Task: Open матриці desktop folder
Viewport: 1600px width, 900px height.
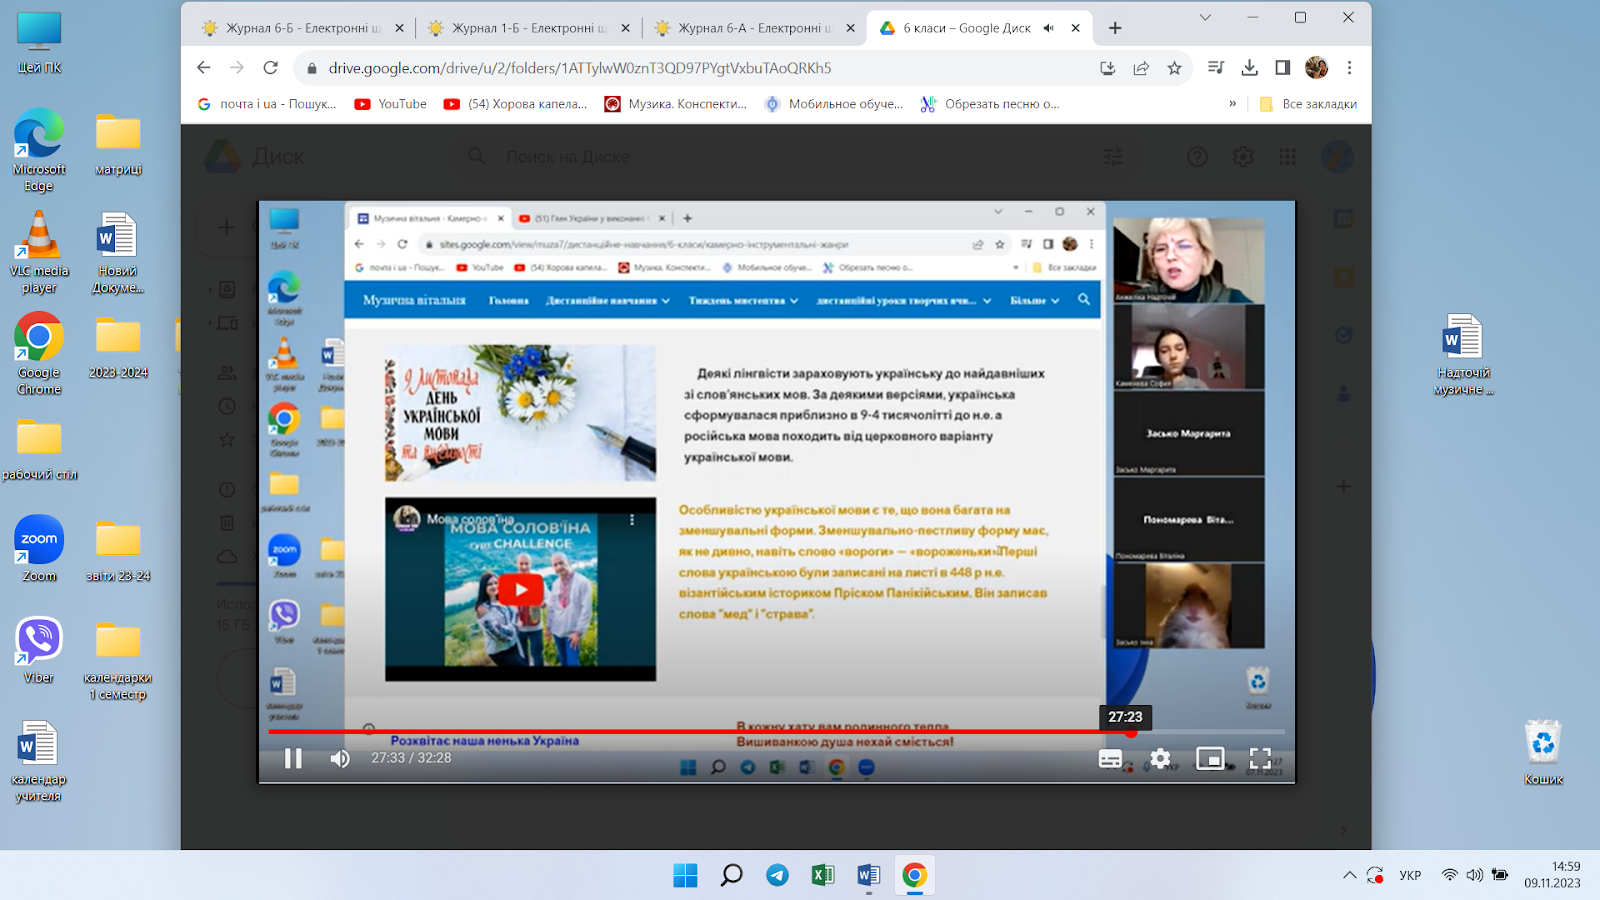Action: 118,142
